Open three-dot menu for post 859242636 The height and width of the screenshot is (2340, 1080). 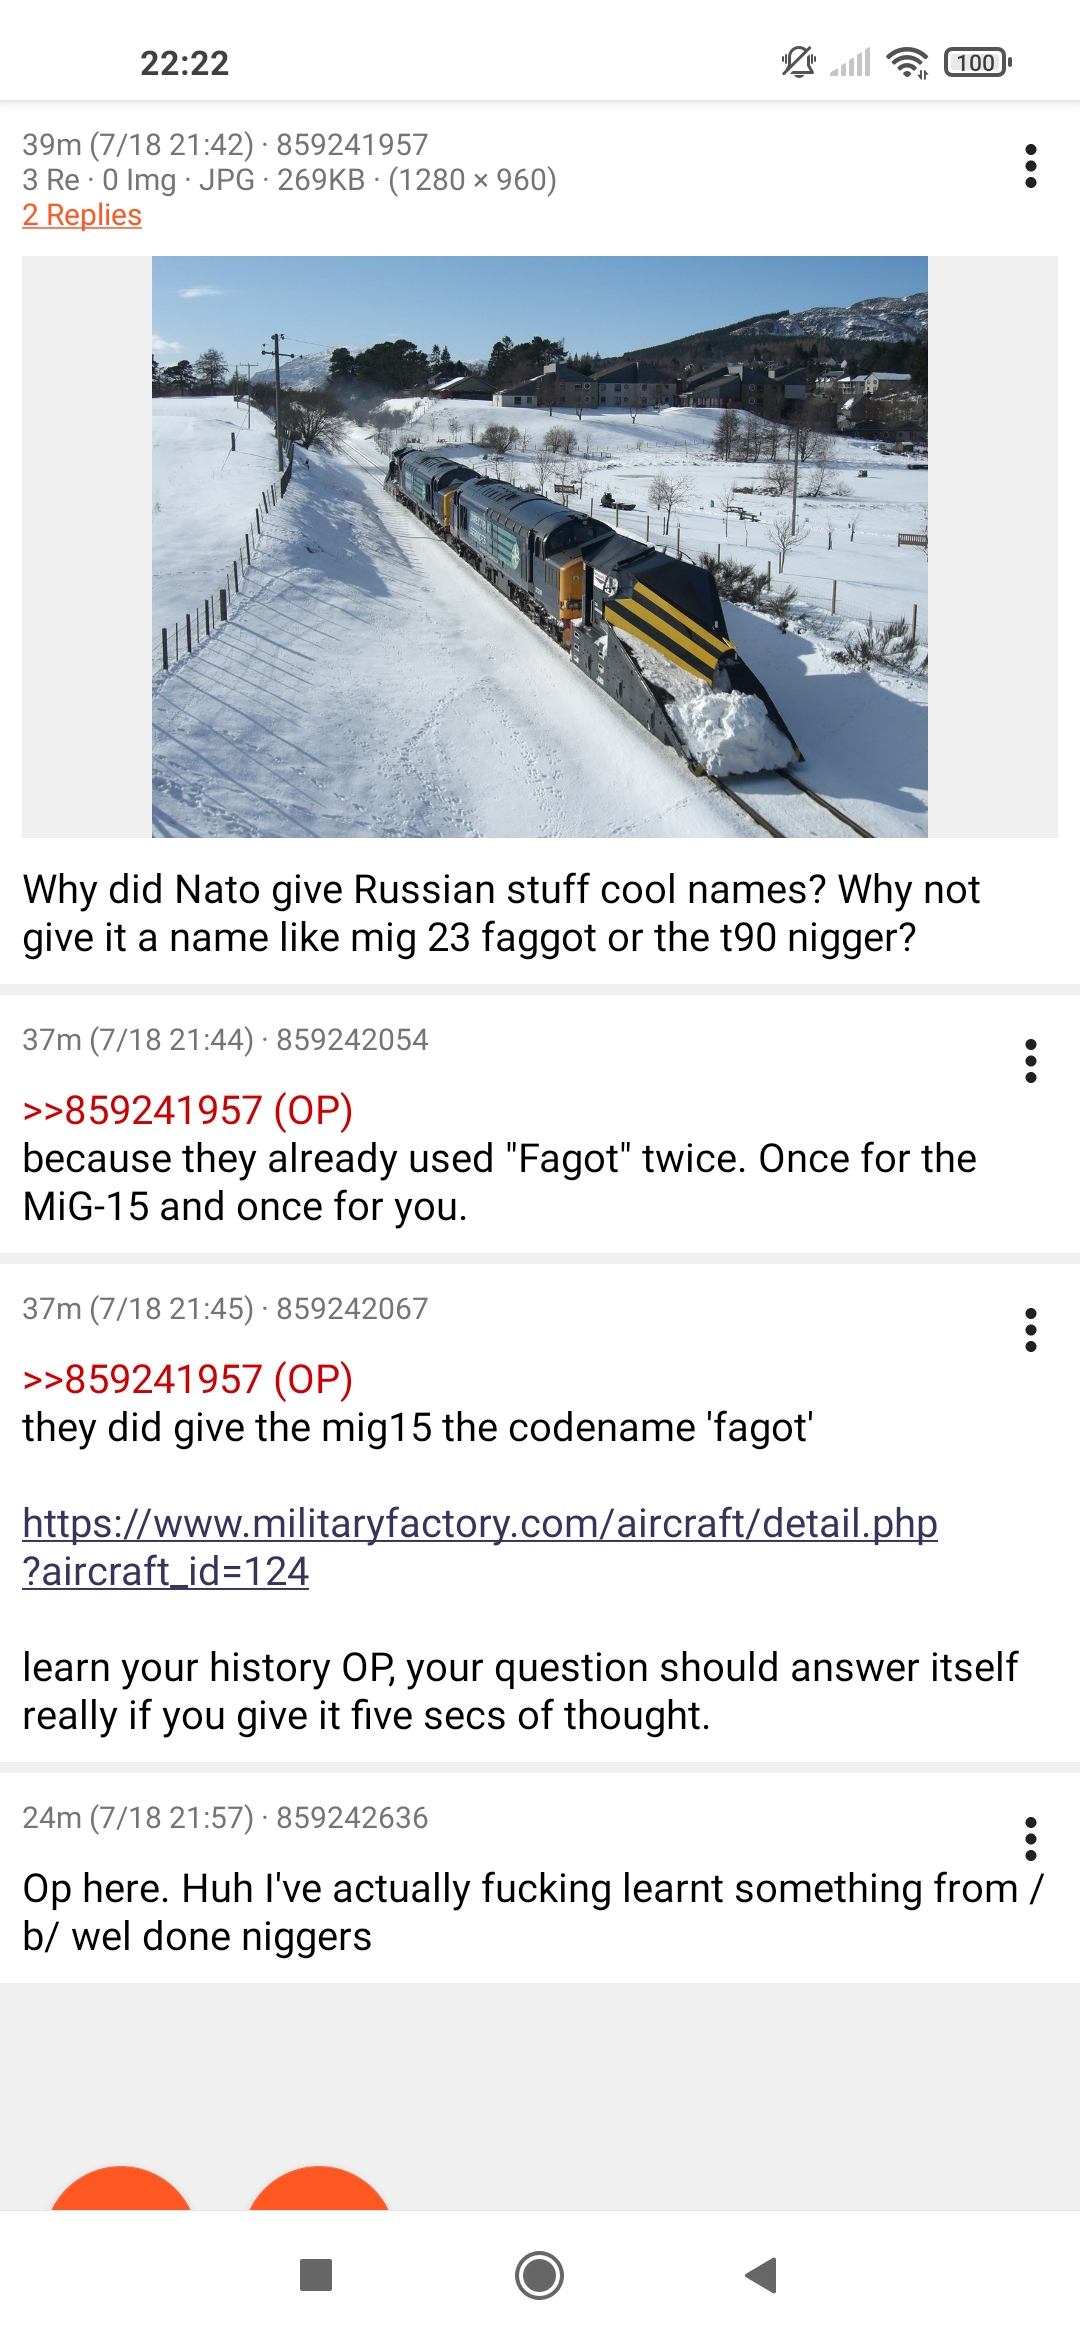point(1031,1839)
